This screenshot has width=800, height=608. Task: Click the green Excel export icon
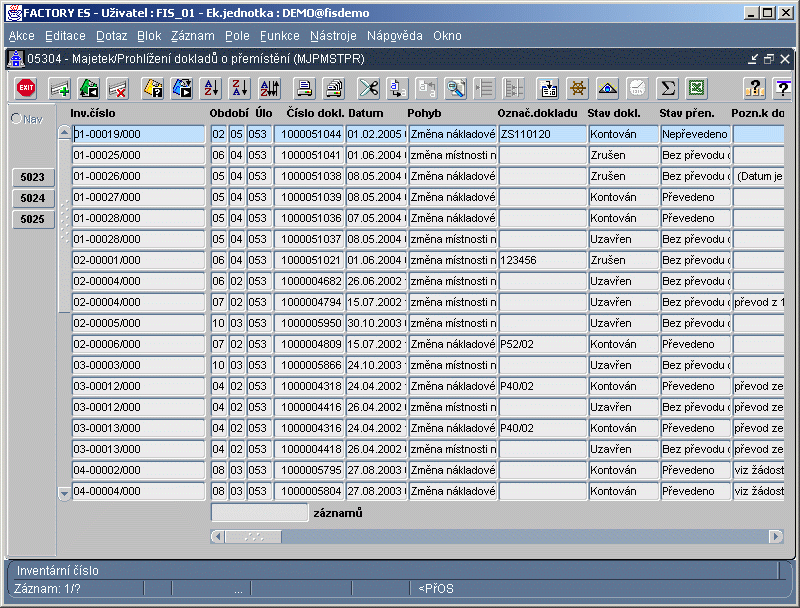697,88
